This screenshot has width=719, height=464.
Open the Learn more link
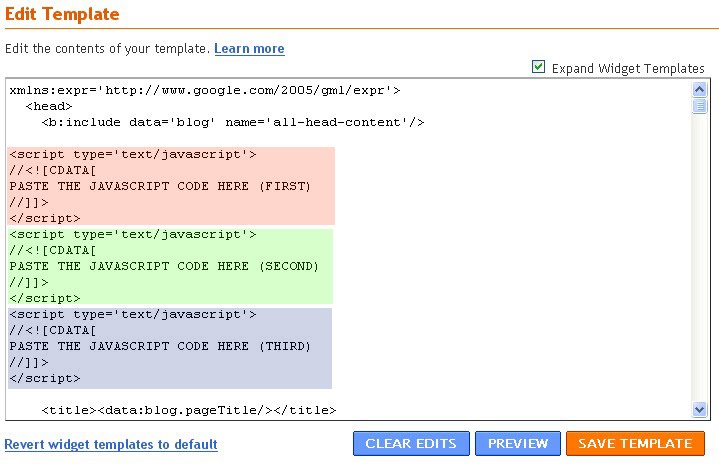pyautogui.click(x=249, y=48)
